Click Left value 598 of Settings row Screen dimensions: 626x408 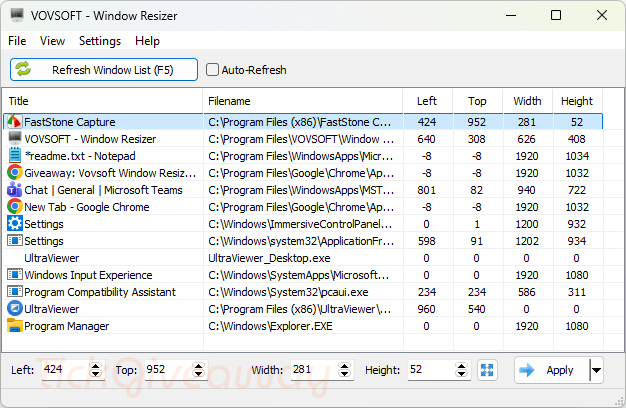coord(426,241)
